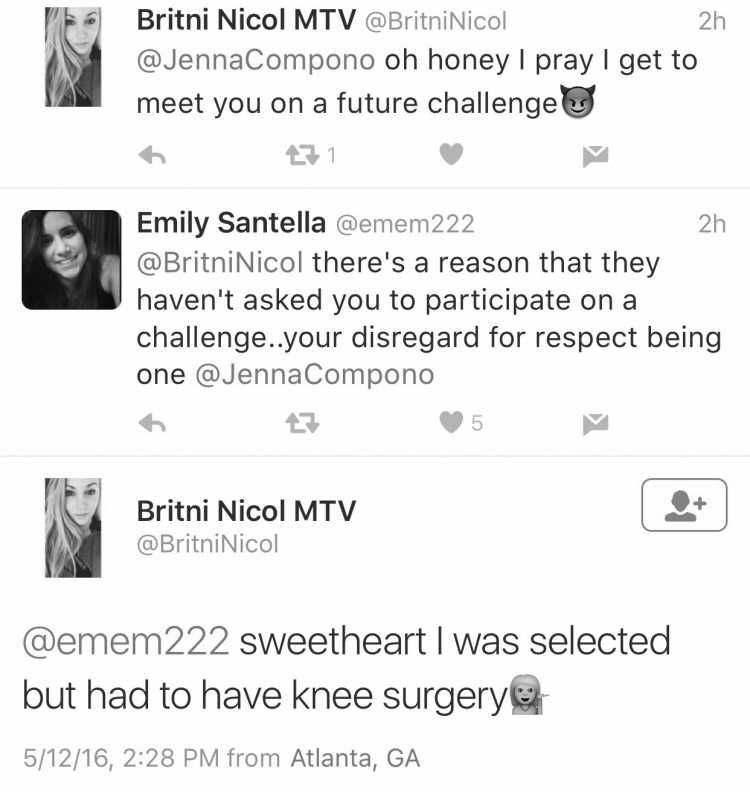Like Britni Nicol's future challenge tweet
The width and height of the screenshot is (750, 792).
[x=451, y=154]
